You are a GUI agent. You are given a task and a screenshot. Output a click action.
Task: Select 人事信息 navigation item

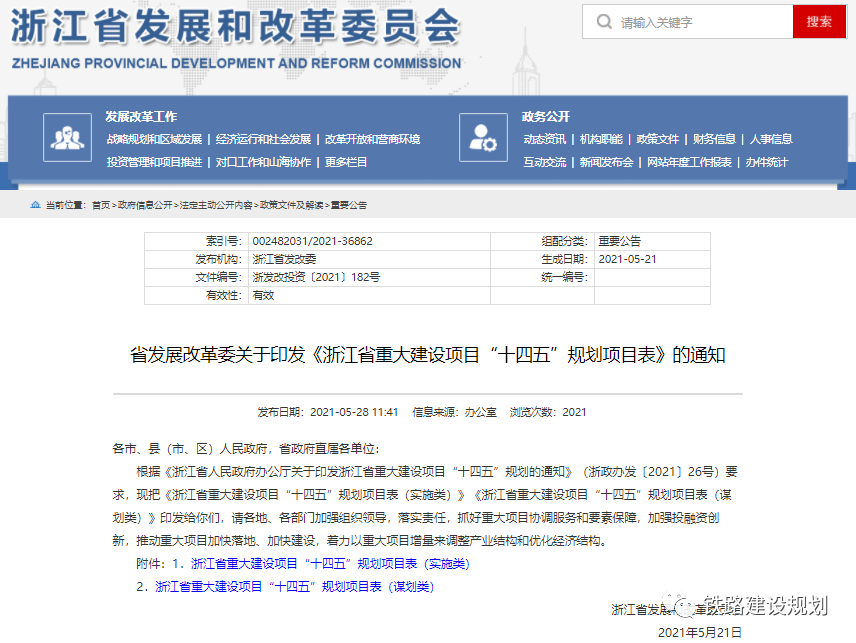pos(772,139)
